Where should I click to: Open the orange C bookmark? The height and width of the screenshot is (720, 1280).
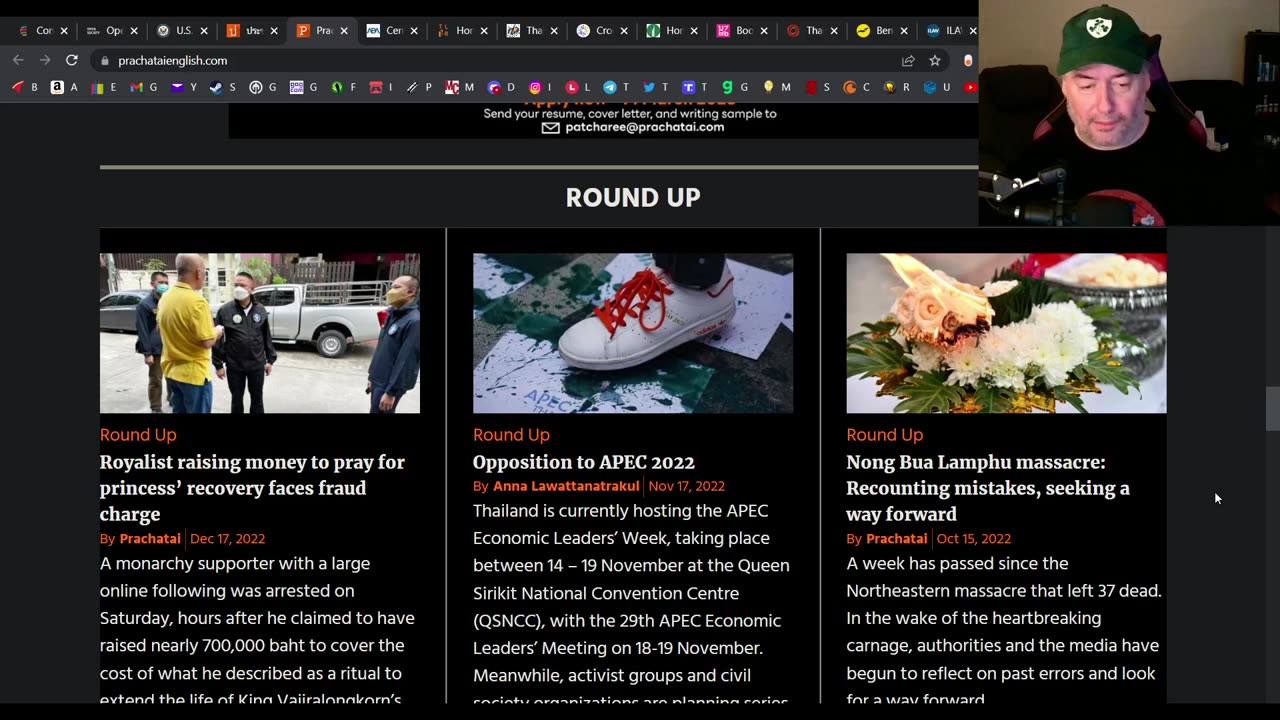[x=856, y=87]
